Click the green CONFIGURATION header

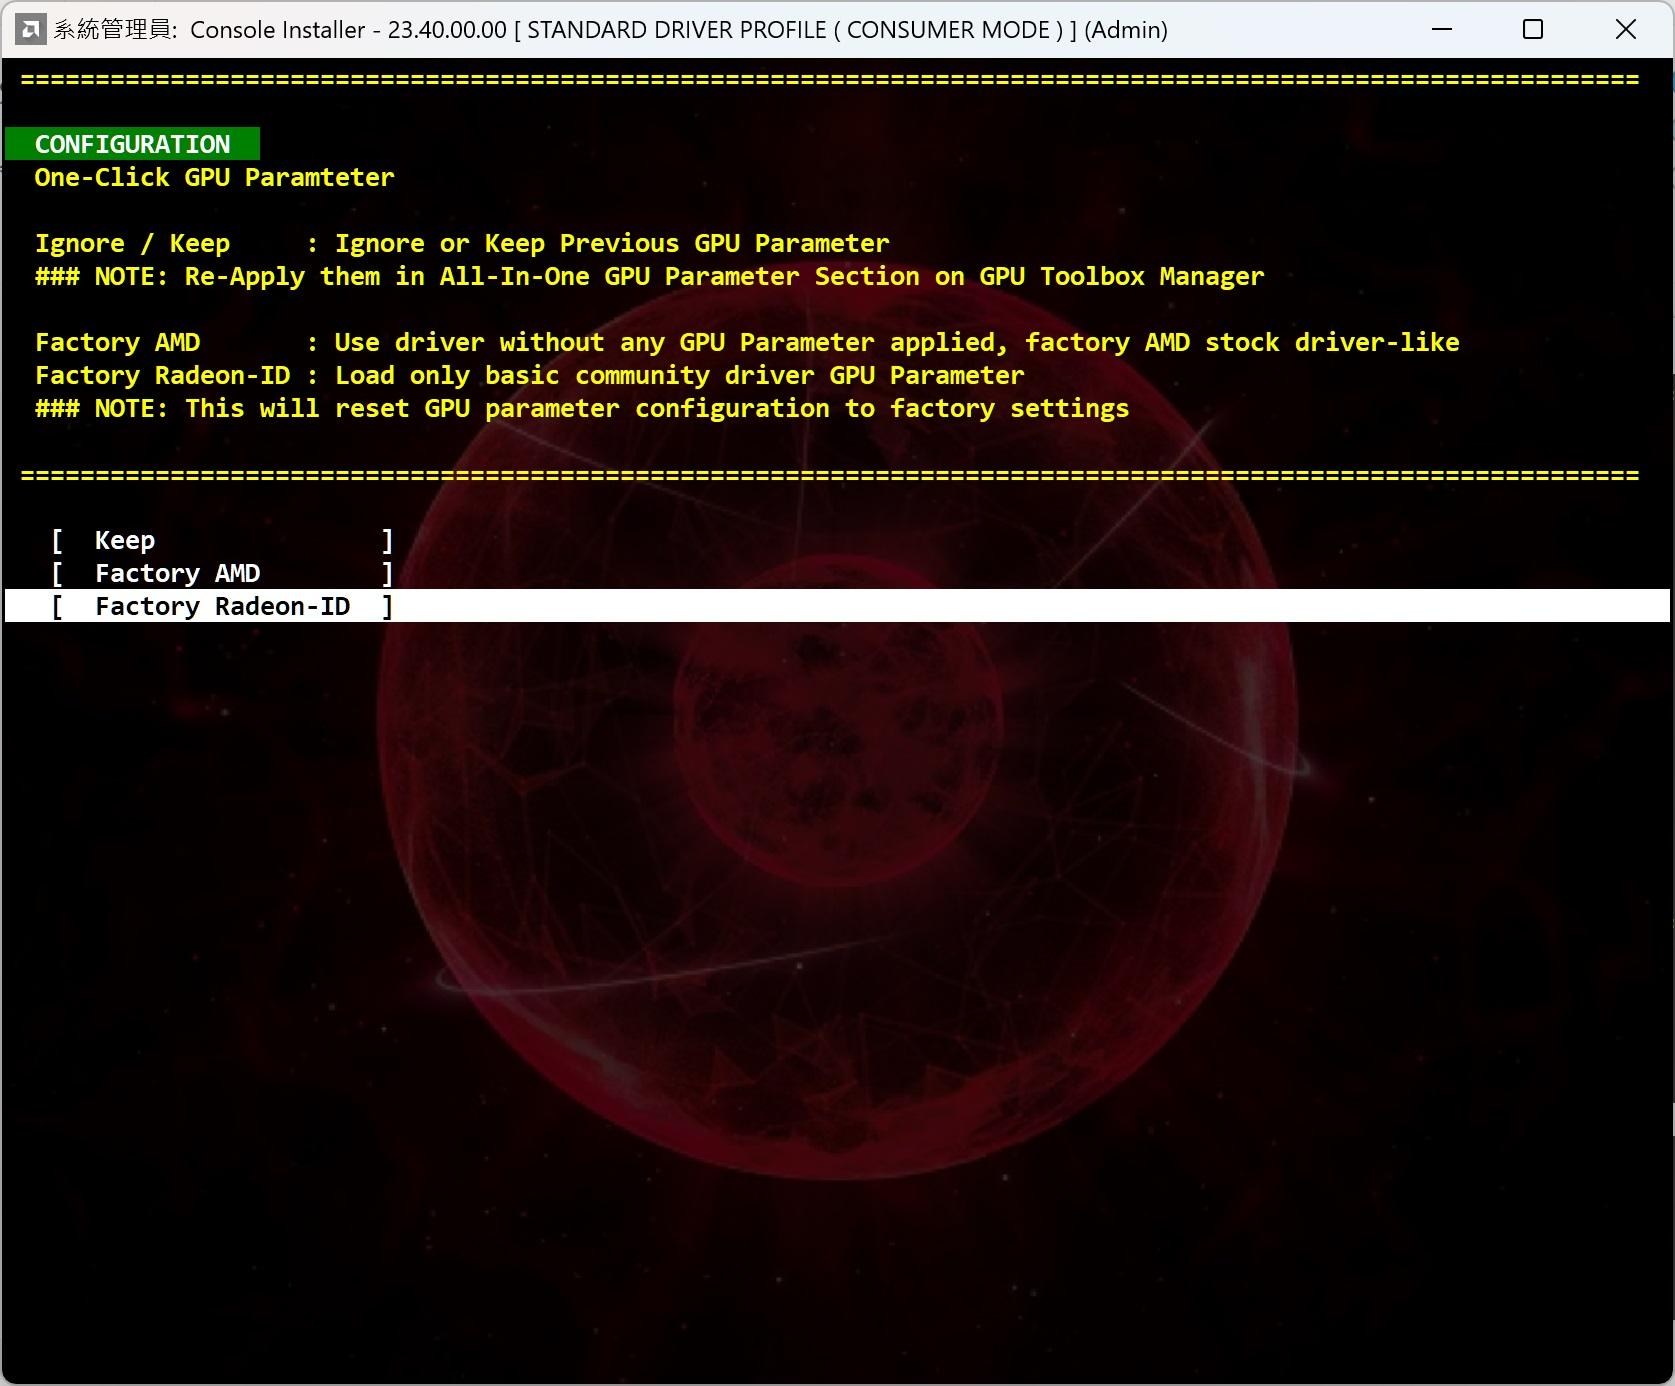click(x=132, y=144)
